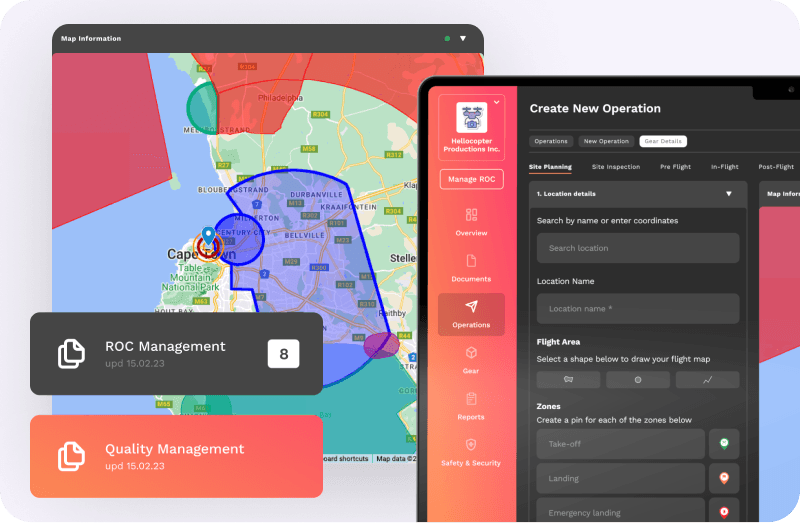Open Overview in the sidebar

click(471, 222)
